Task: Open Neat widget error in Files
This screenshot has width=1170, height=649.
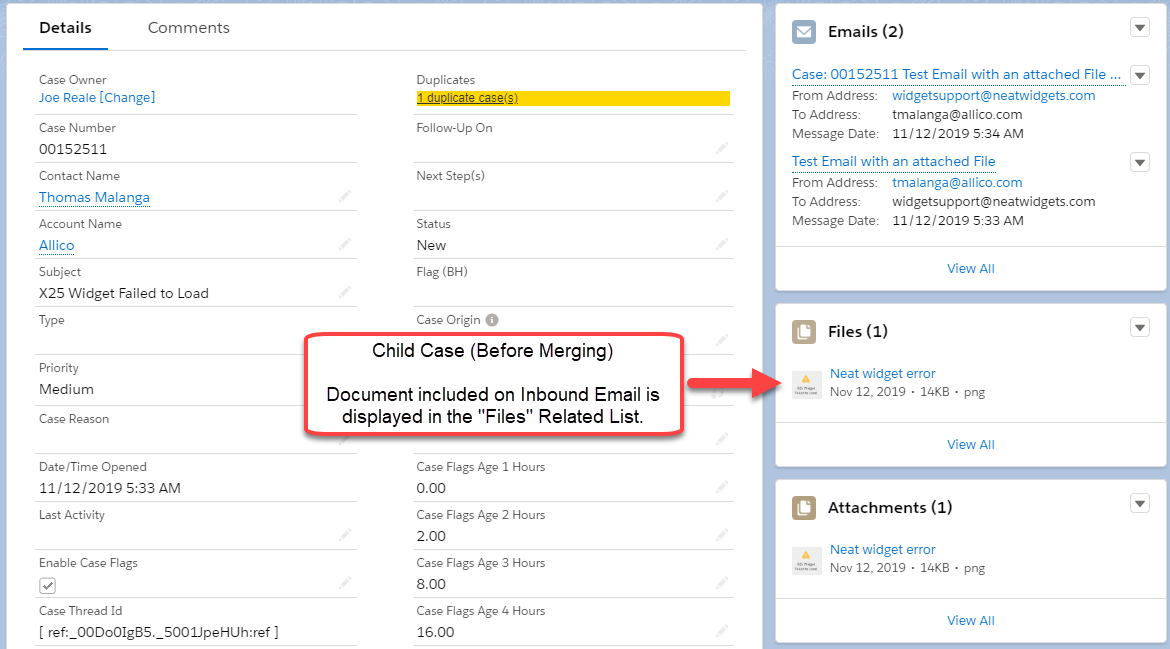Action: [x=883, y=374]
